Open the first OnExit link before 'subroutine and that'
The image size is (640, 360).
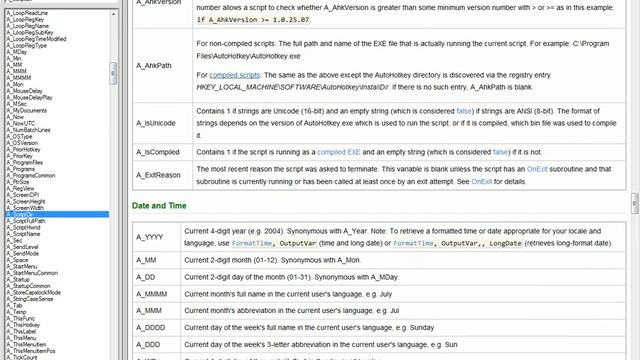pyautogui.click(x=537, y=169)
